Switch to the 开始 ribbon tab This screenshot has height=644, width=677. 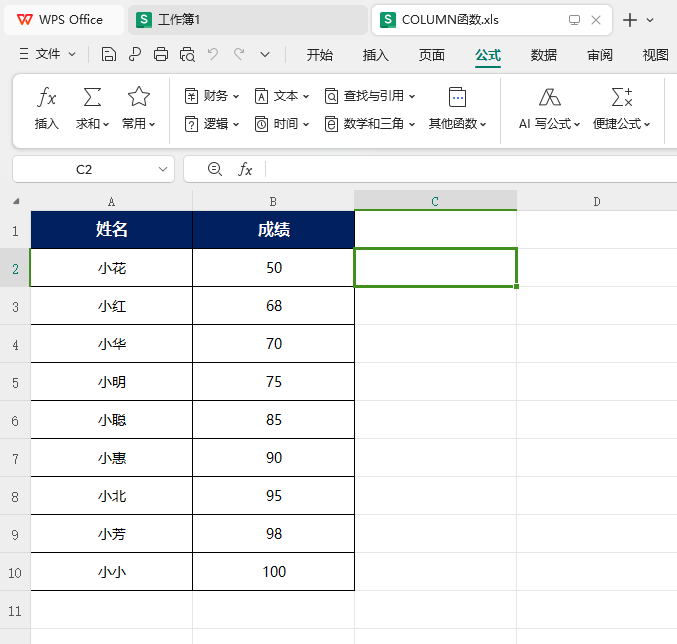pos(320,55)
